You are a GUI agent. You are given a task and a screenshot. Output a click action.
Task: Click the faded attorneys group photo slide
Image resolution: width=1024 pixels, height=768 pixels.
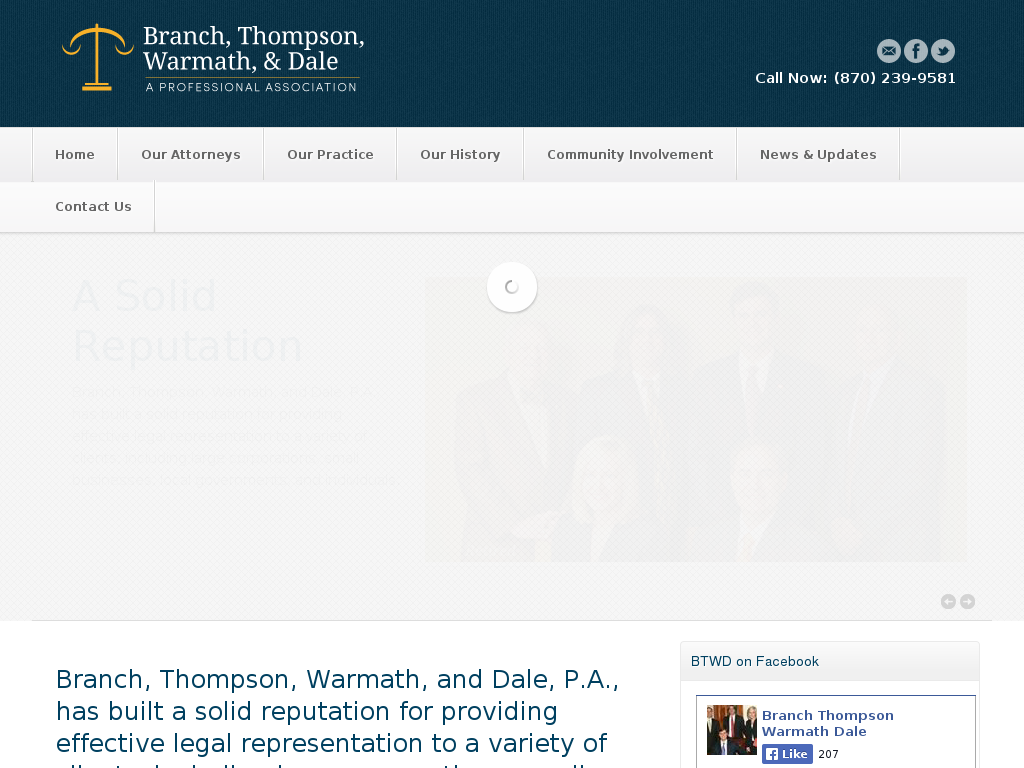coord(696,420)
